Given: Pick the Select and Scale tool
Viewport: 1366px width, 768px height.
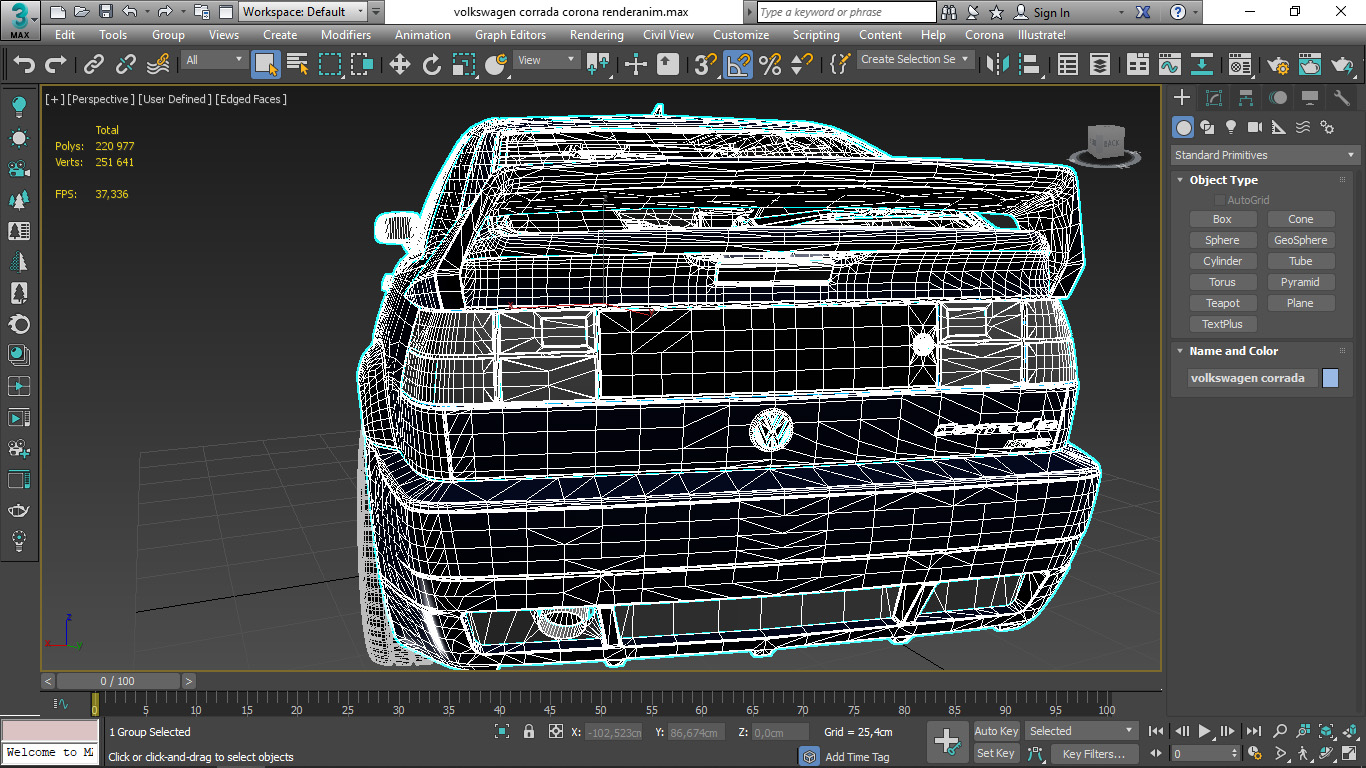Looking at the screenshot, I should click(x=464, y=65).
